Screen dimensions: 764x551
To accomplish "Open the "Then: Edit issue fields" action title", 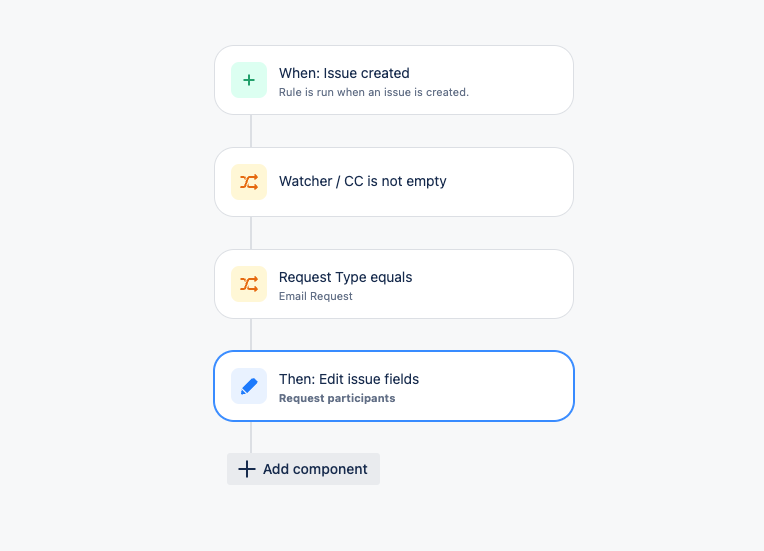I will (349, 379).
